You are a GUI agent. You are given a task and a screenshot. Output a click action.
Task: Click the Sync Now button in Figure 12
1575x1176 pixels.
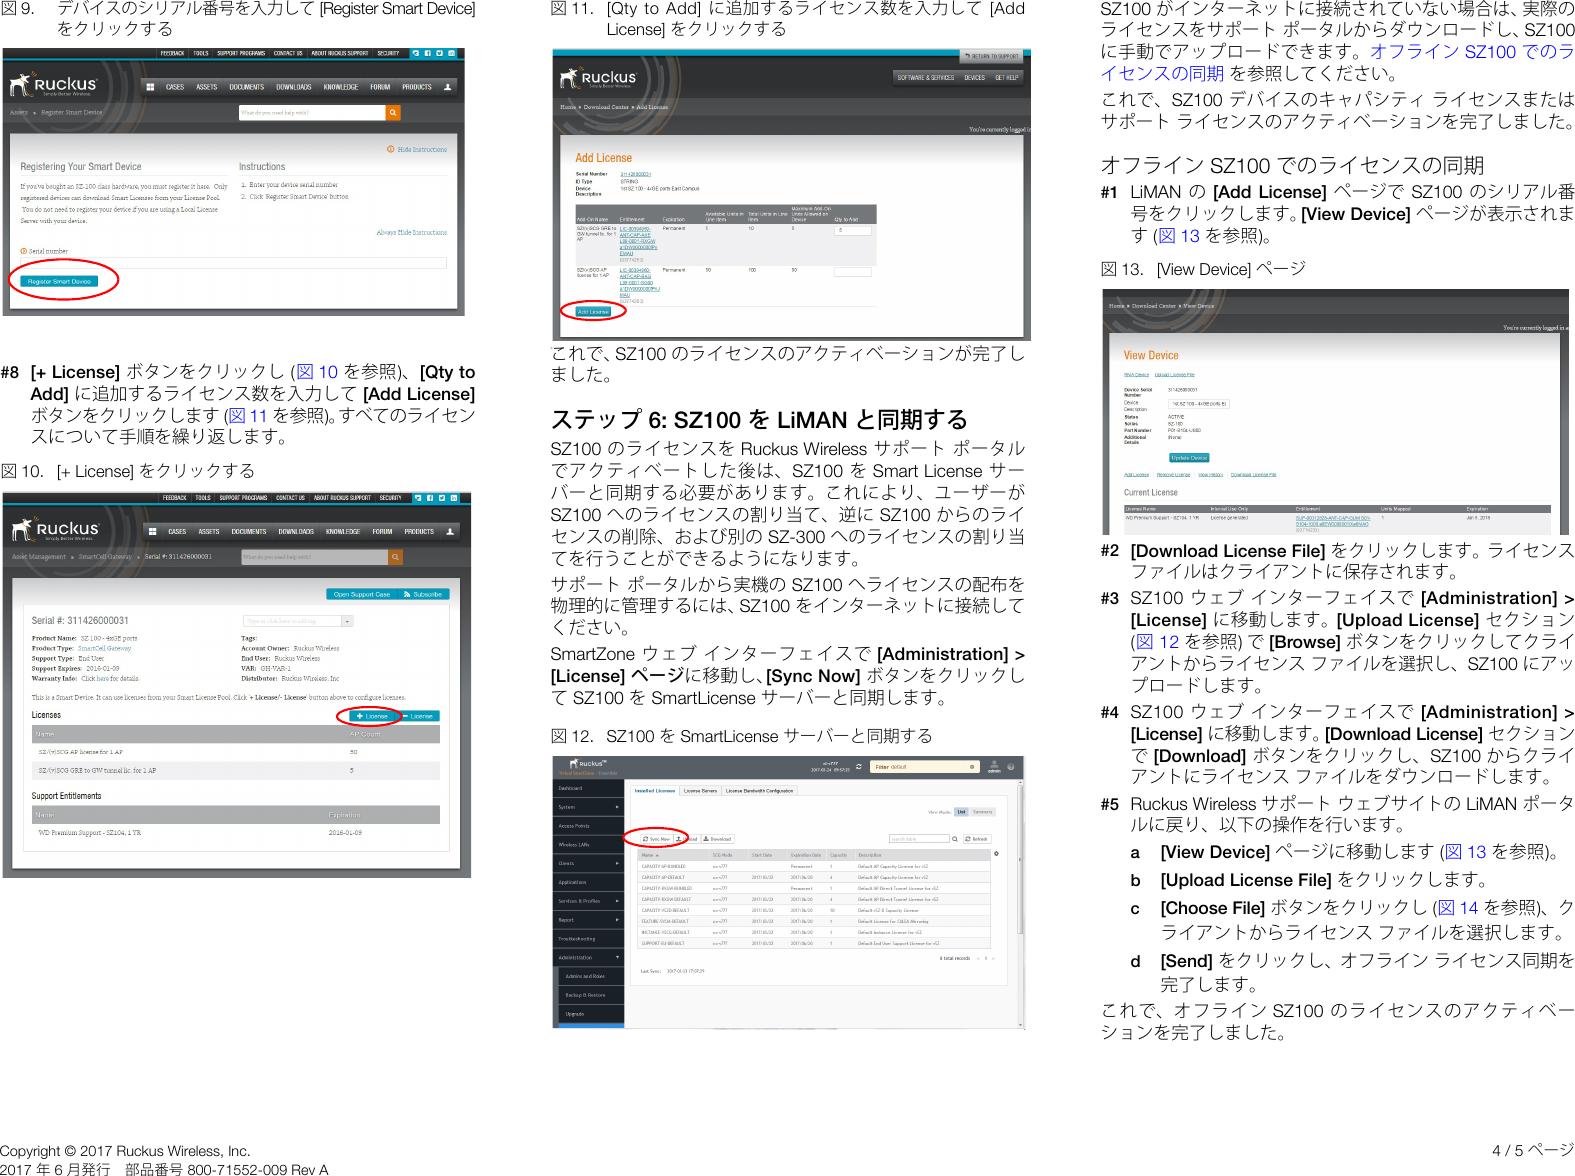coord(657,839)
